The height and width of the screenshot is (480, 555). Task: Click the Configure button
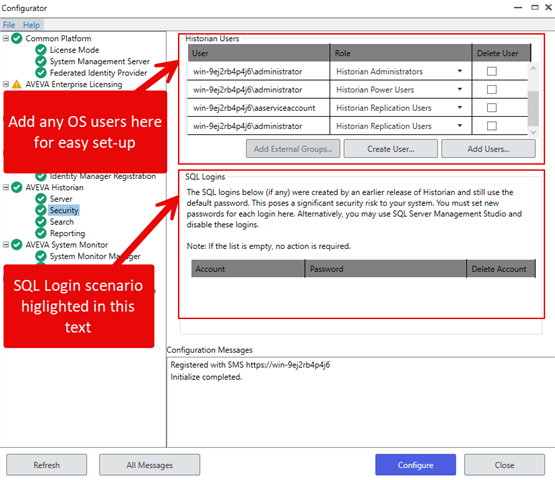pos(416,465)
